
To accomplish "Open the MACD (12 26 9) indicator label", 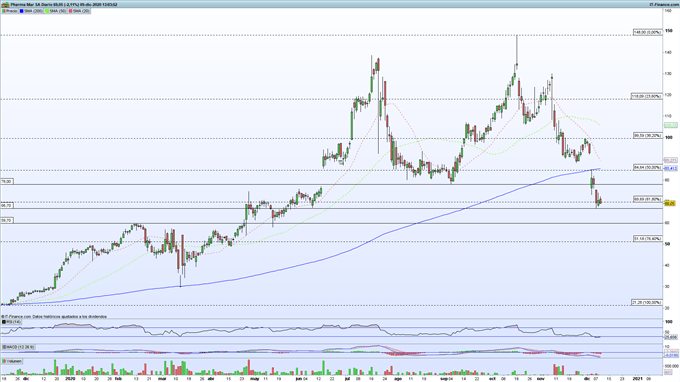I will (x=19, y=347).
